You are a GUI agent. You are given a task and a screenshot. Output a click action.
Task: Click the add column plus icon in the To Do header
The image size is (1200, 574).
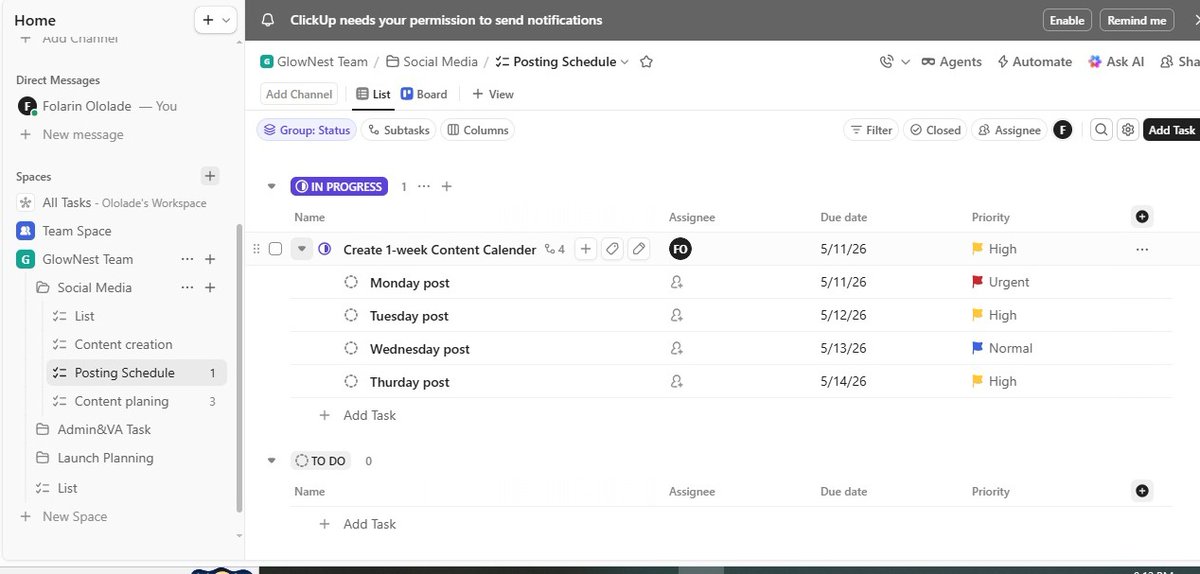1142,491
